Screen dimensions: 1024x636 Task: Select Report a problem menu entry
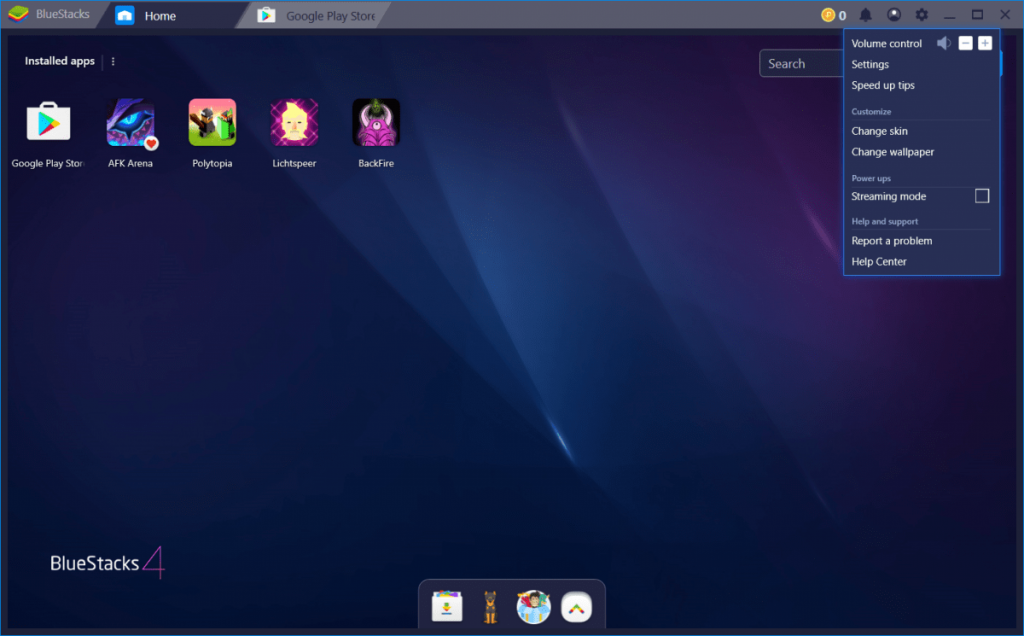pyautogui.click(x=891, y=240)
